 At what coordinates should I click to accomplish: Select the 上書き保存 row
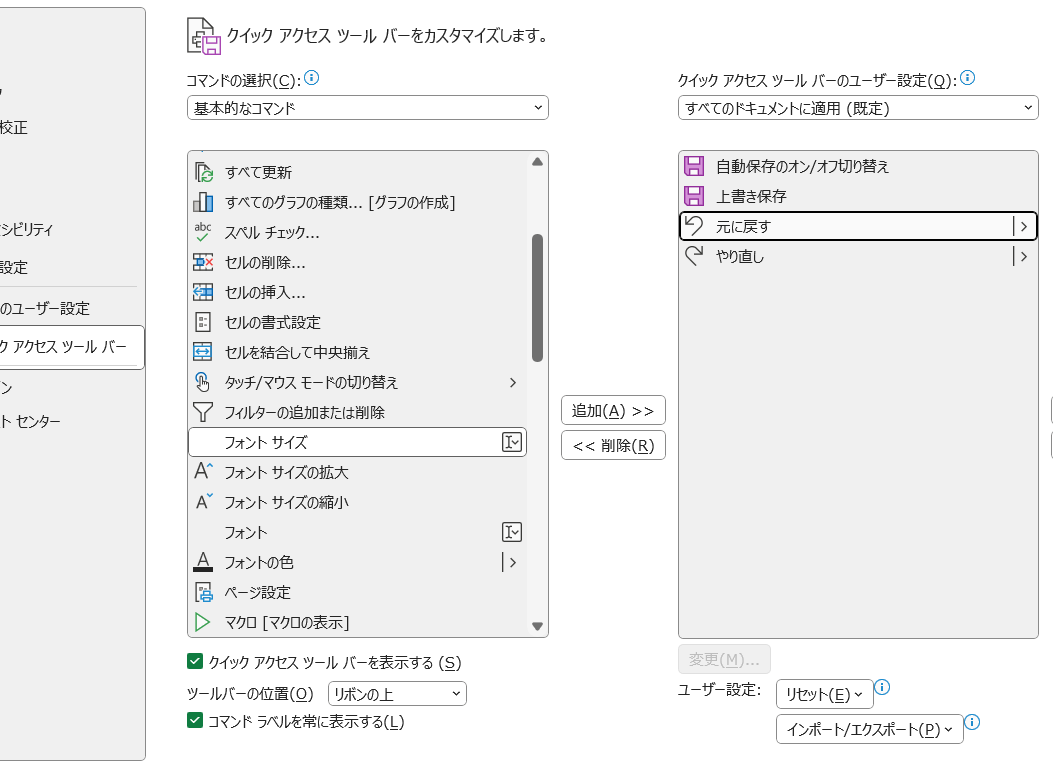click(x=858, y=196)
